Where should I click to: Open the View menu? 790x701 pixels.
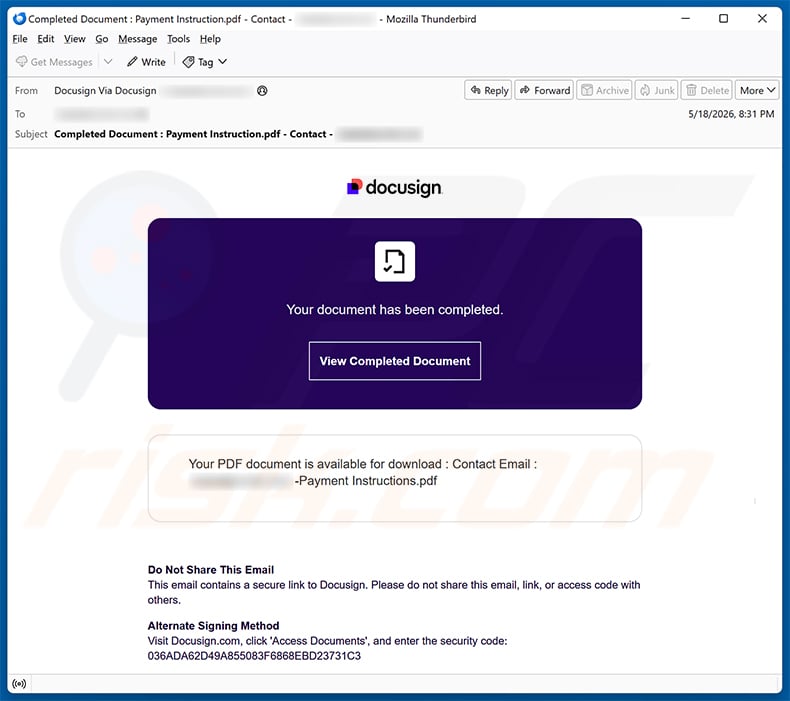75,39
